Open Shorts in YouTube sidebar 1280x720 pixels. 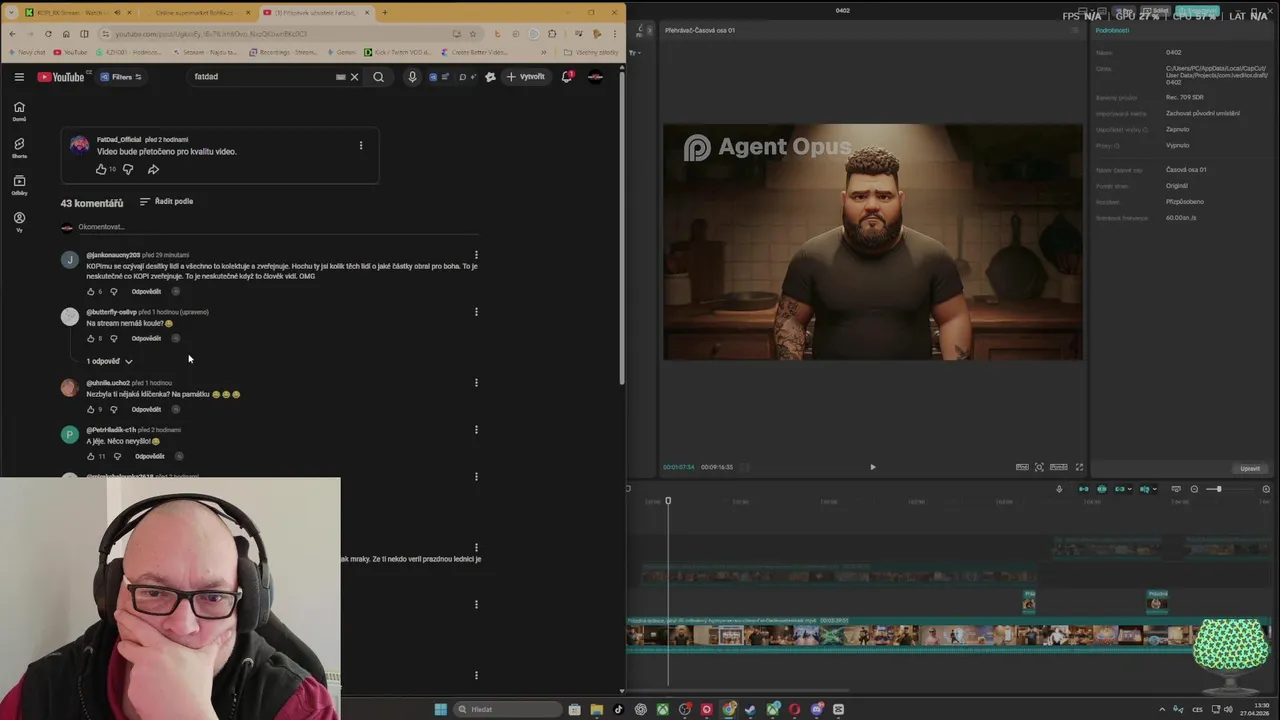point(19,148)
